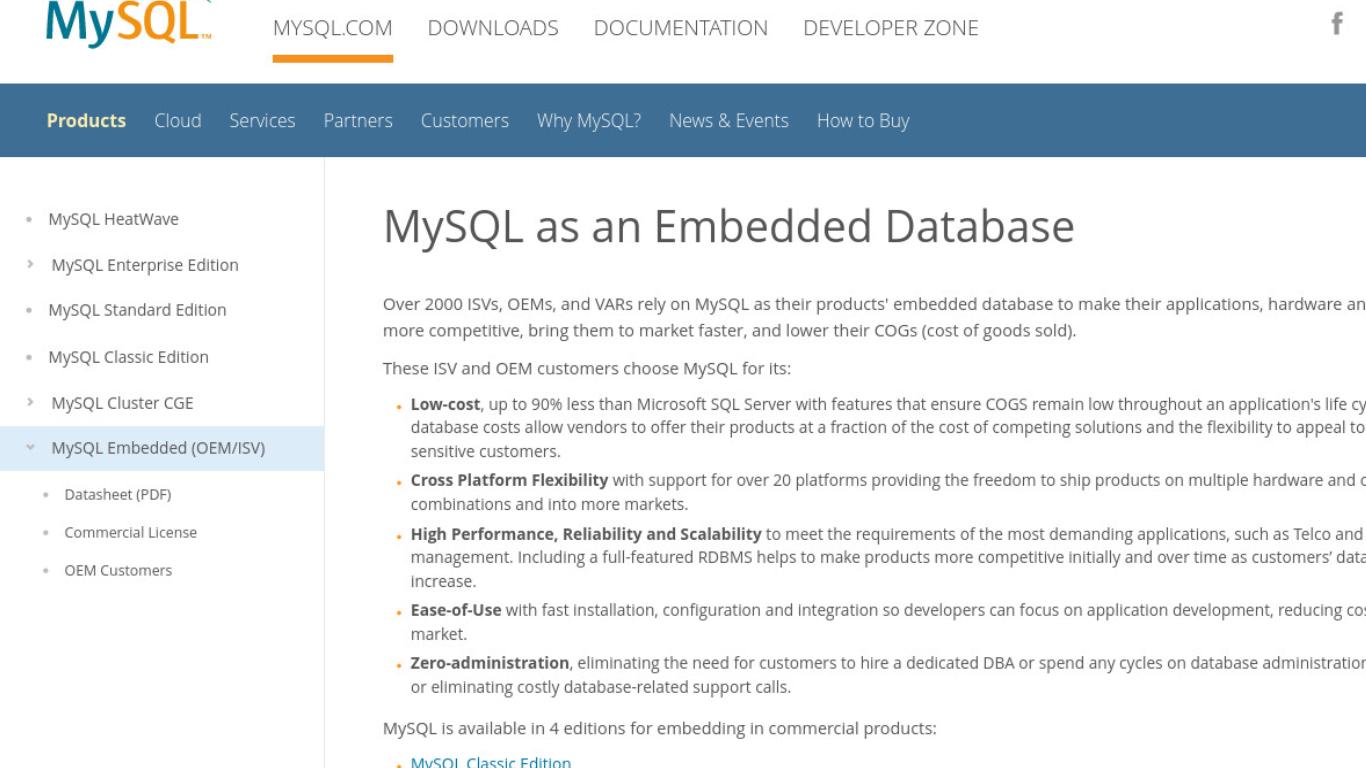
Task: Click the bold "Ease-of-Use" bullet text
Action: point(456,610)
